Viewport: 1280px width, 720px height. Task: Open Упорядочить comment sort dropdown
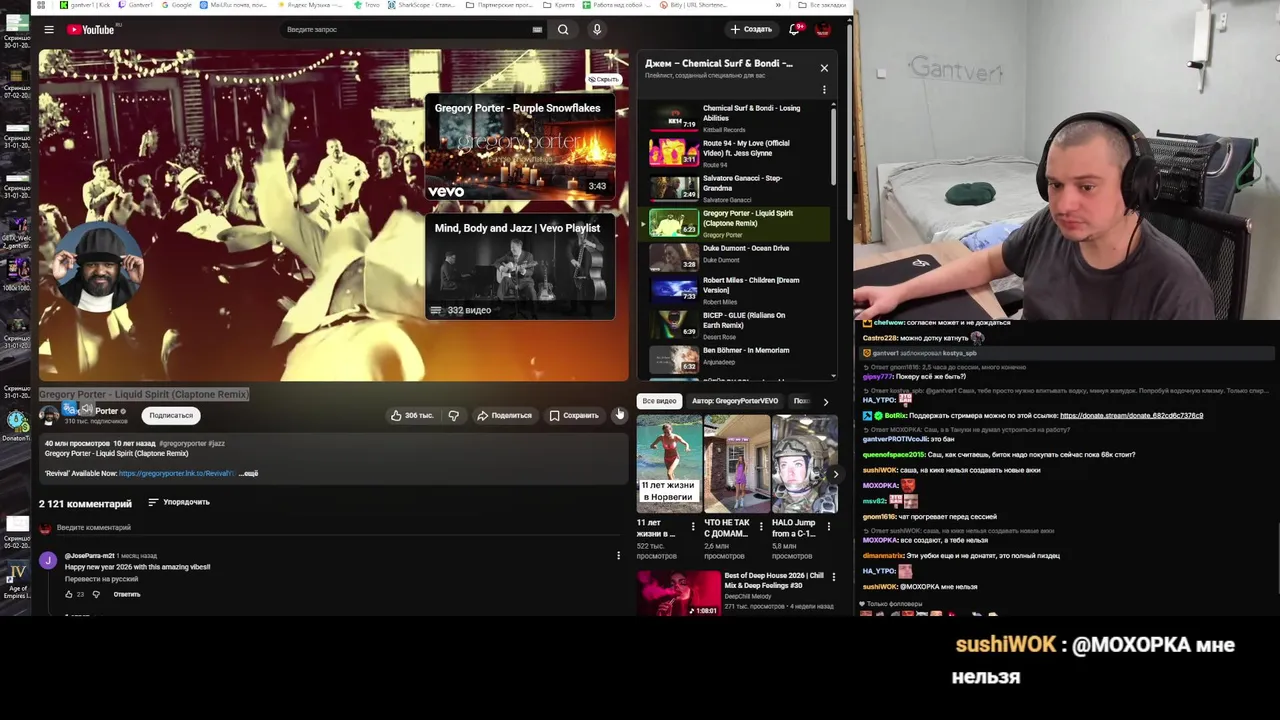179,502
